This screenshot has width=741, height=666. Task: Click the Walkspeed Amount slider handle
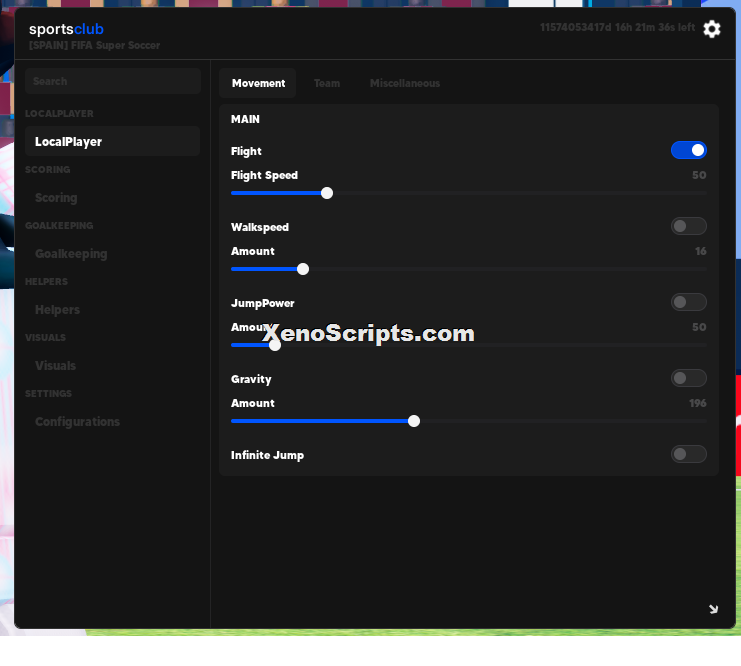pos(303,269)
